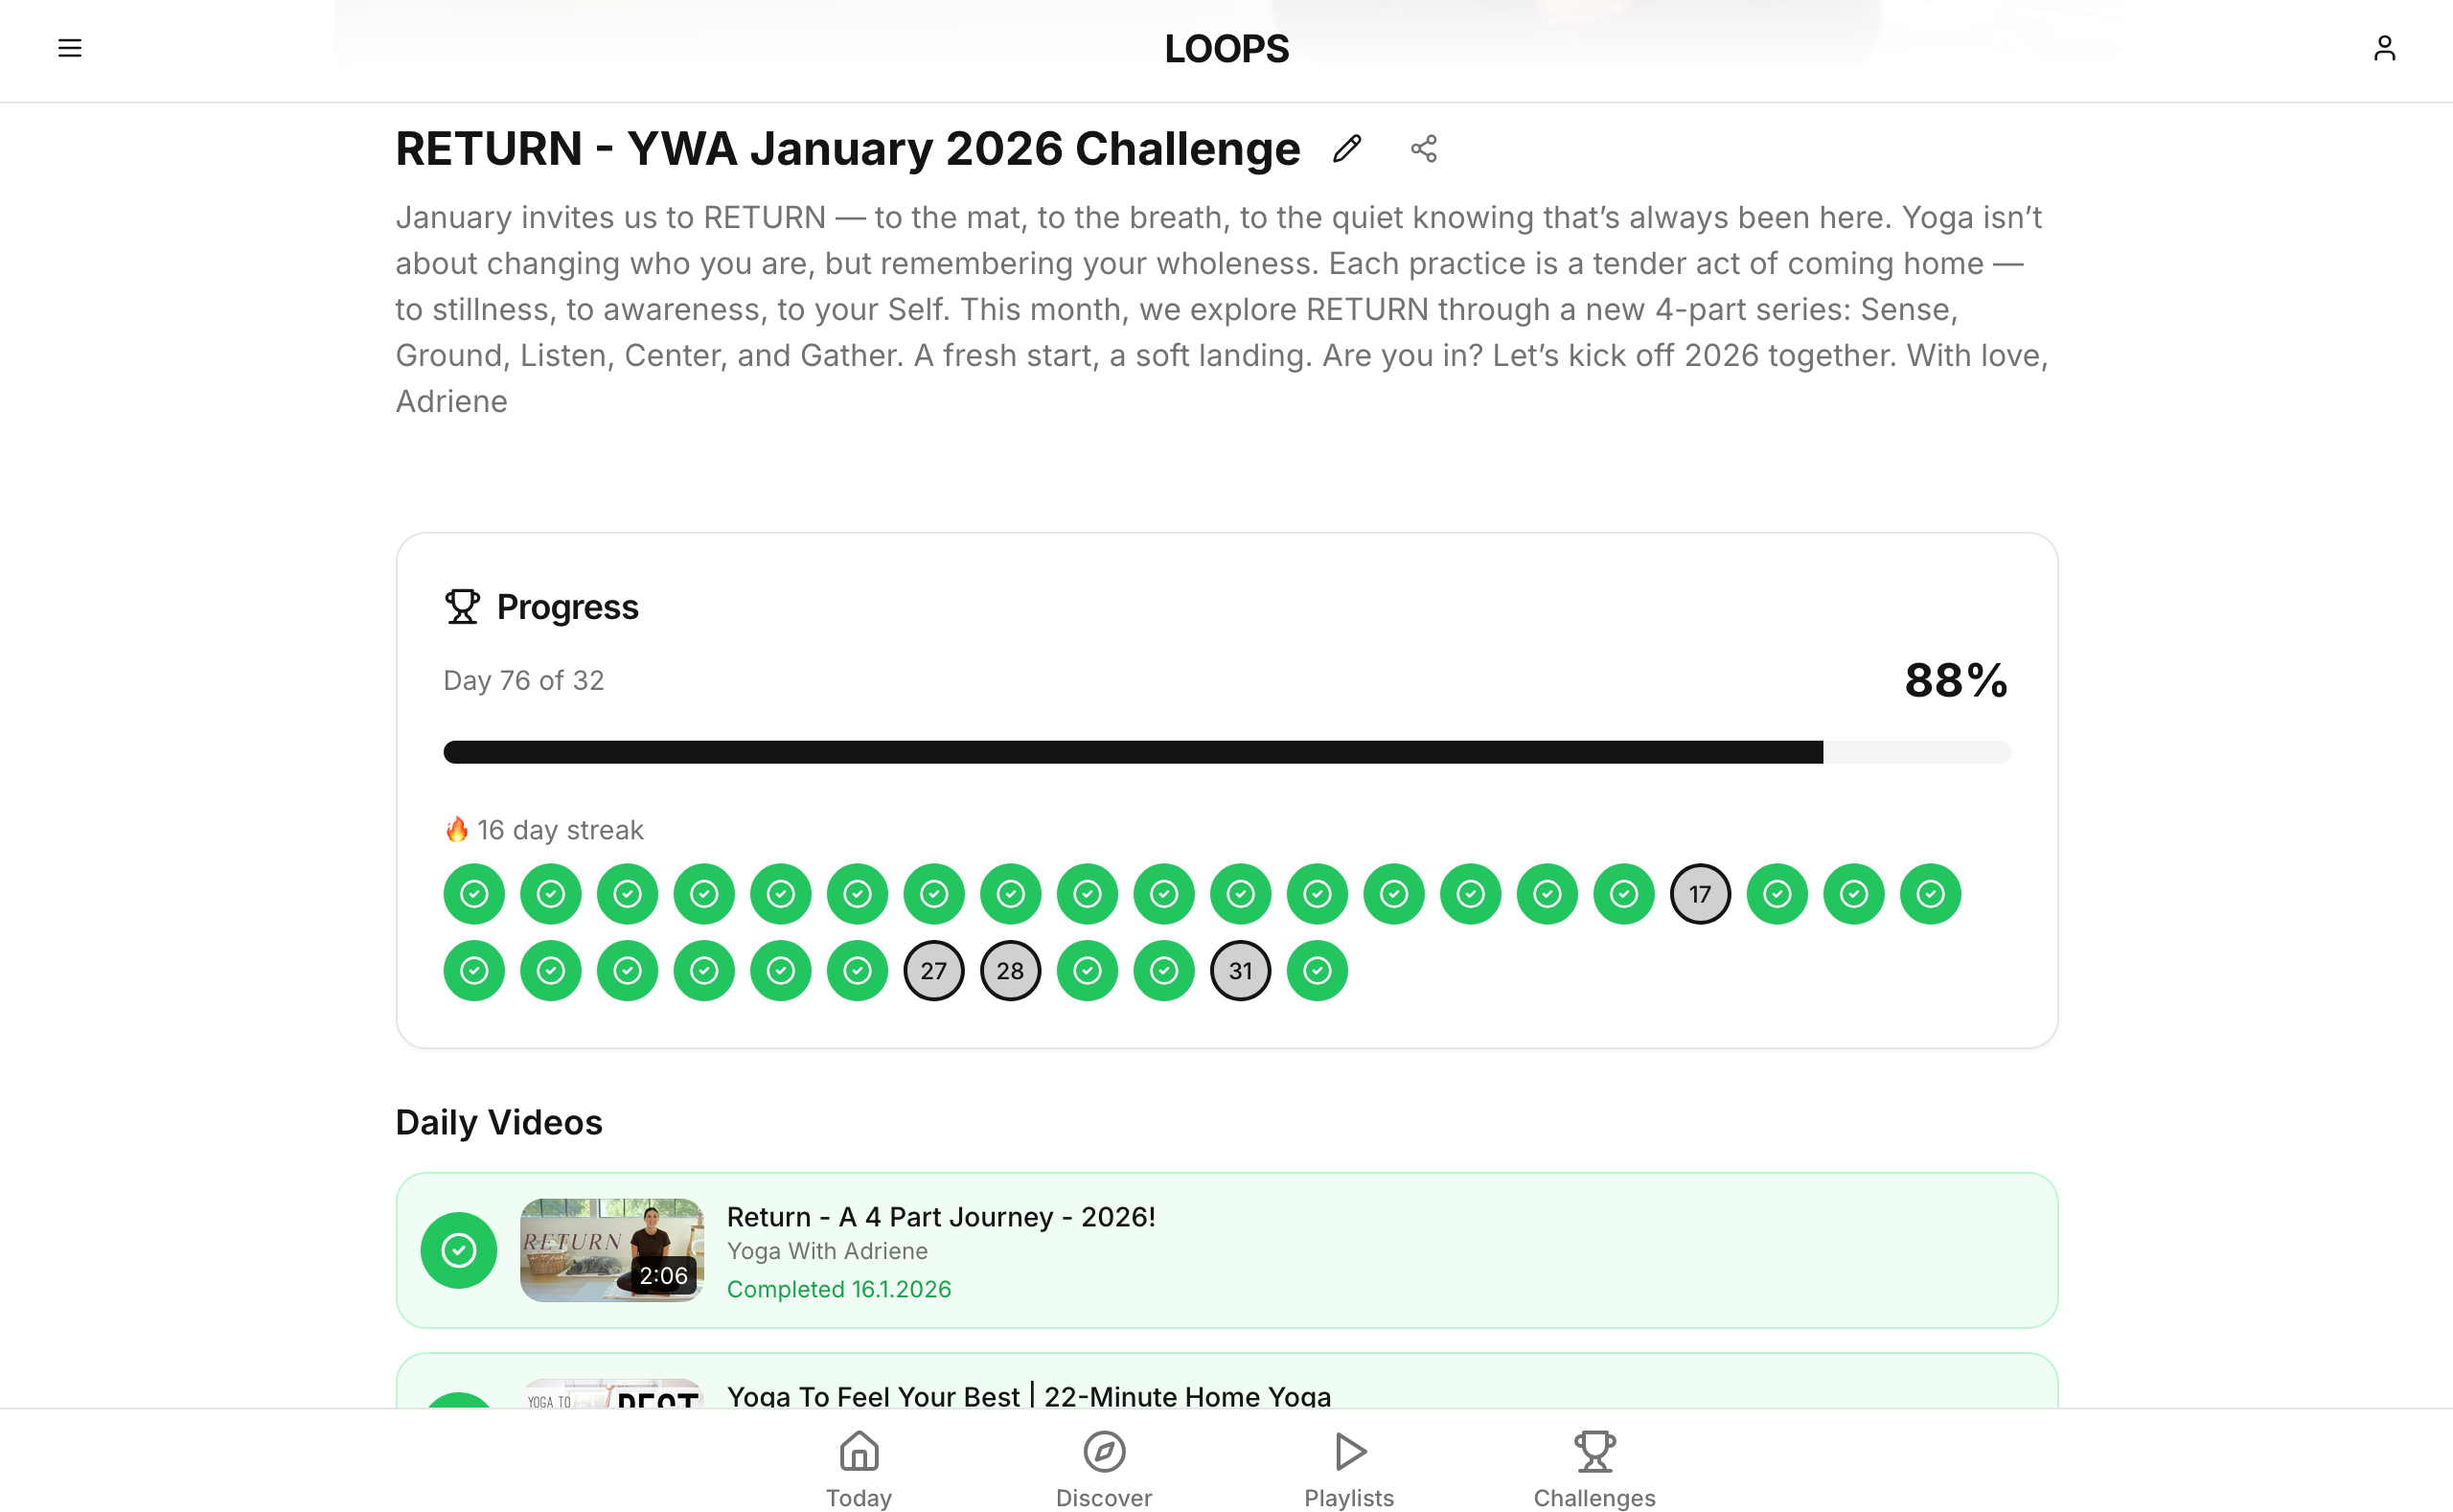Open Return - A 4 Part Journey title
The height and width of the screenshot is (1512, 2453).
pos(941,1217)
